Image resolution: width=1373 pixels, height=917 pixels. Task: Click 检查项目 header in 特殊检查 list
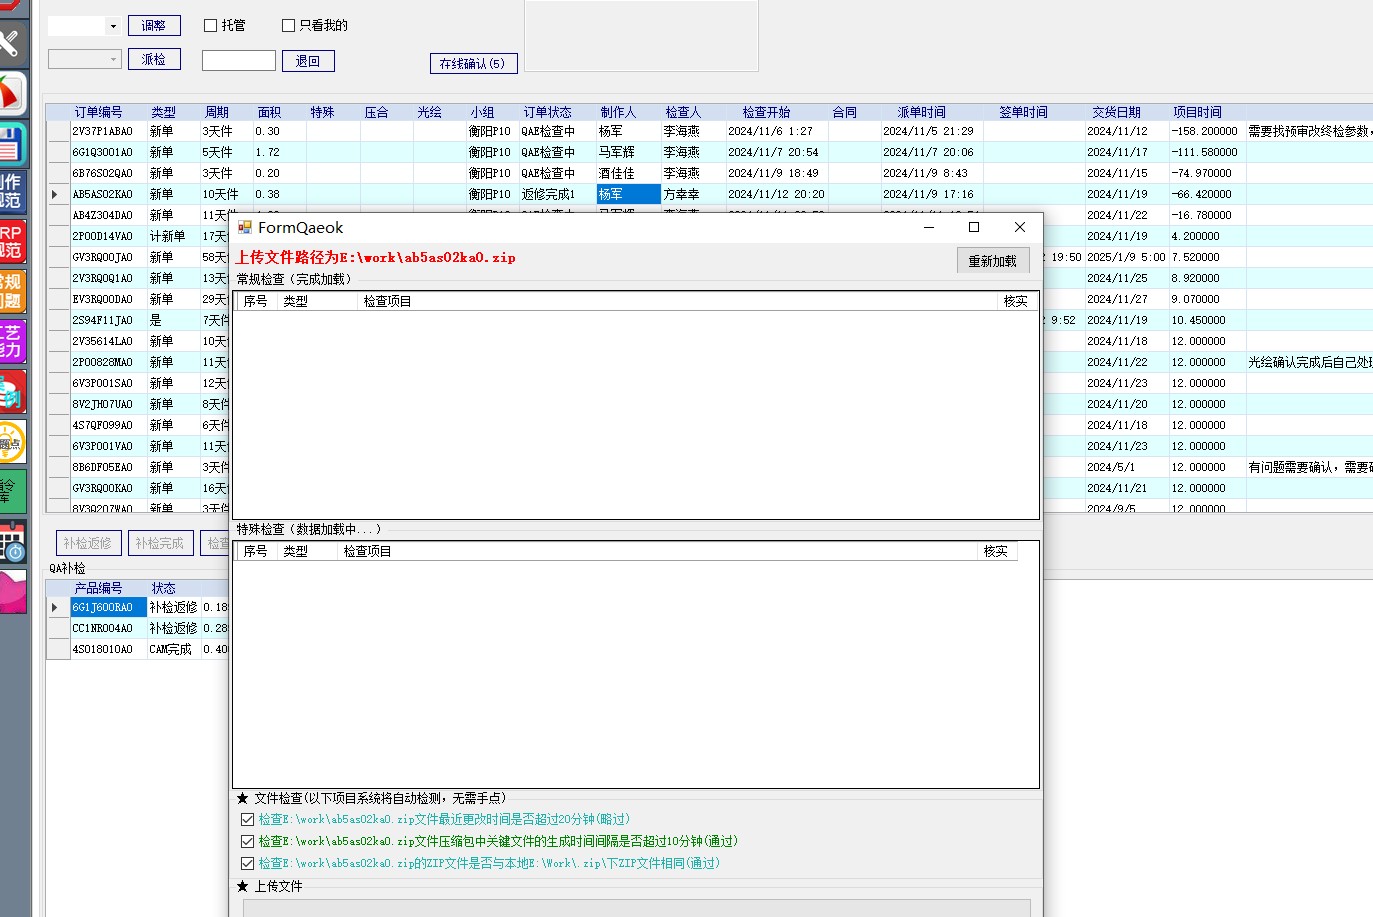tap(367, 551)
